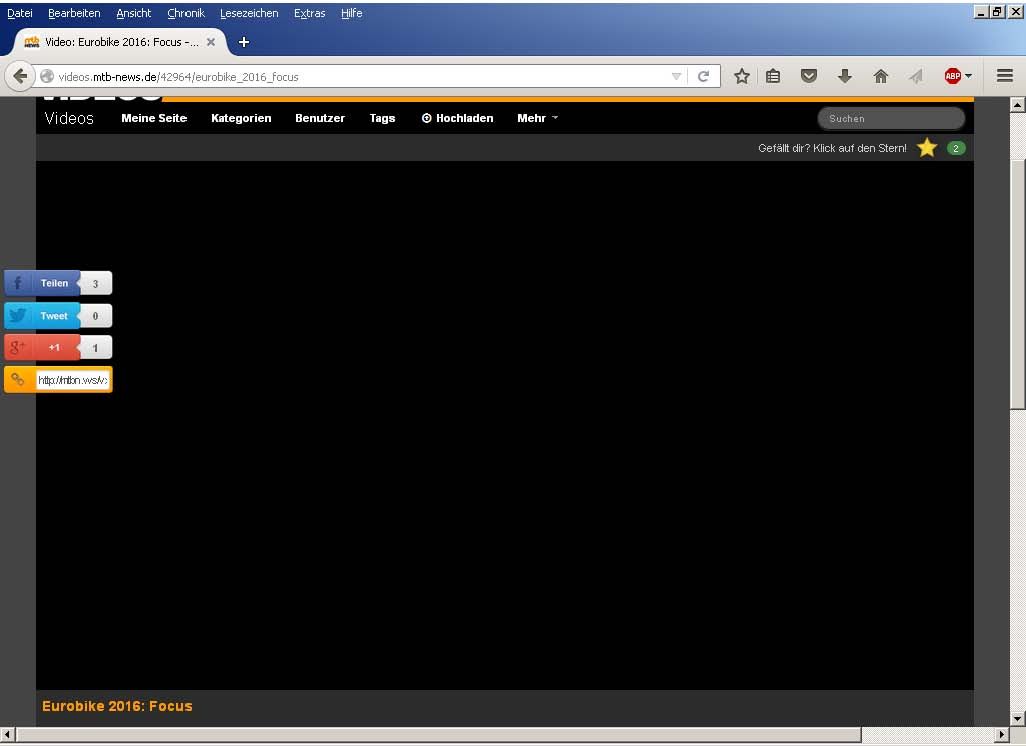The height and width of the screenshot is (746, 1026).
Task: Click the site identity globe icon
Action: (47, 77)
